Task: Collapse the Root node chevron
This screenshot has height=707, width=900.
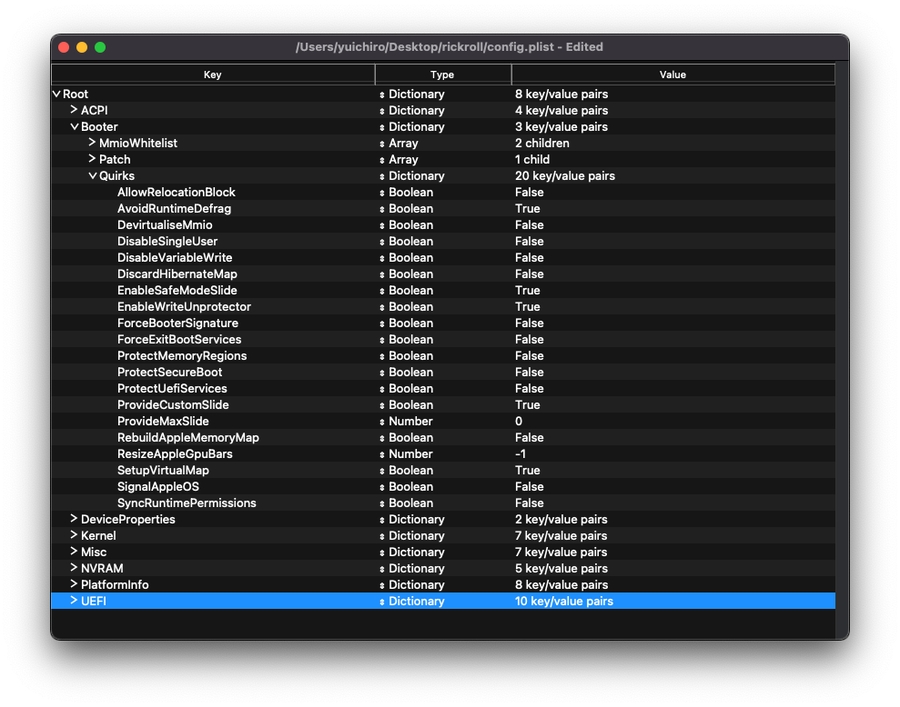Action: pos(57,94)
